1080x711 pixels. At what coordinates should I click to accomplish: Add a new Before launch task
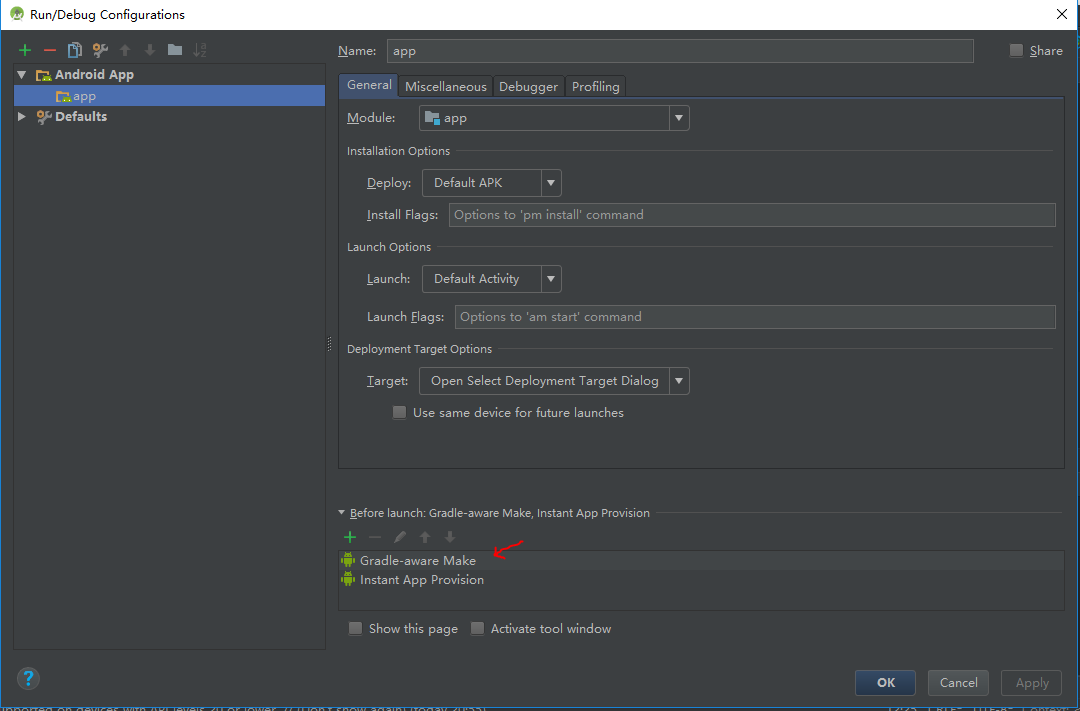pyautogui.click(x=350, y=537)
